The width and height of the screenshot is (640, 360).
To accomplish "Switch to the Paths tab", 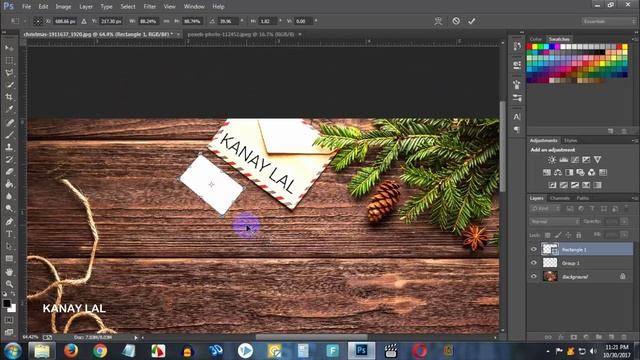I will pyautogui.click(x=582, y=198).
